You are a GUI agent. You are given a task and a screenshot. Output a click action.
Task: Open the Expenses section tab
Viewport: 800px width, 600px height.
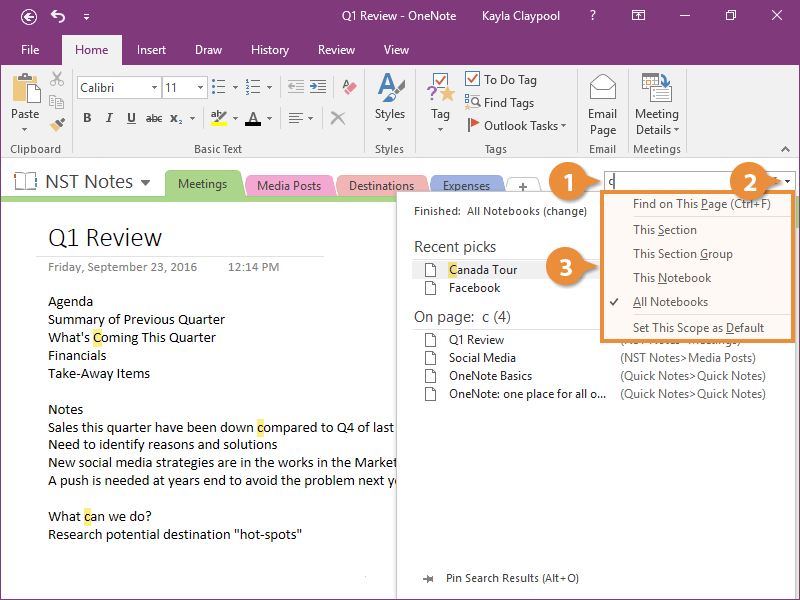466,186
